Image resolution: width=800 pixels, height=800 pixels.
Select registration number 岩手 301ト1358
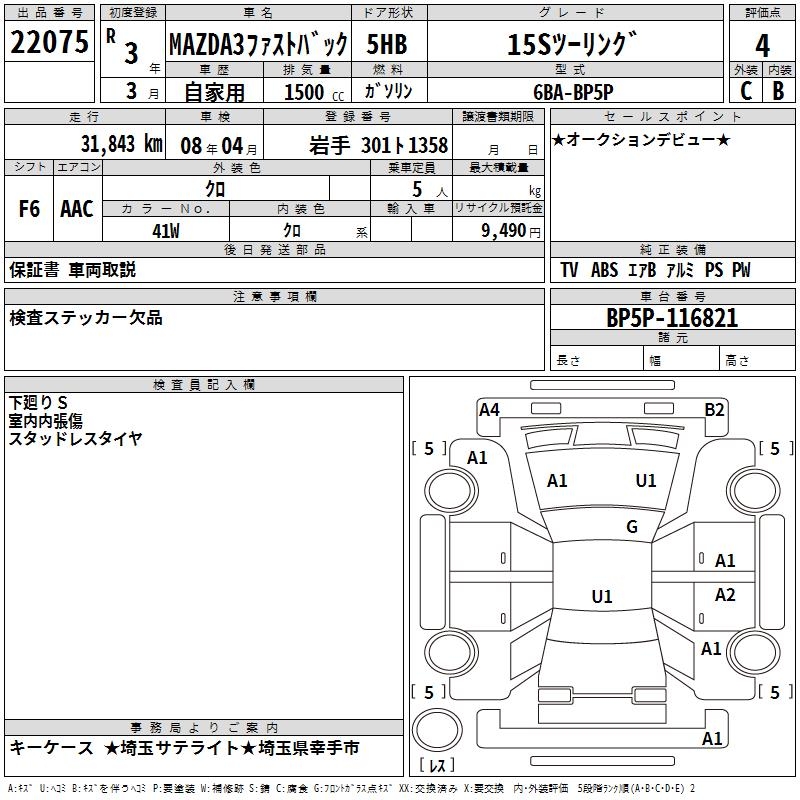pyautogui.click(x=378, y=145)
